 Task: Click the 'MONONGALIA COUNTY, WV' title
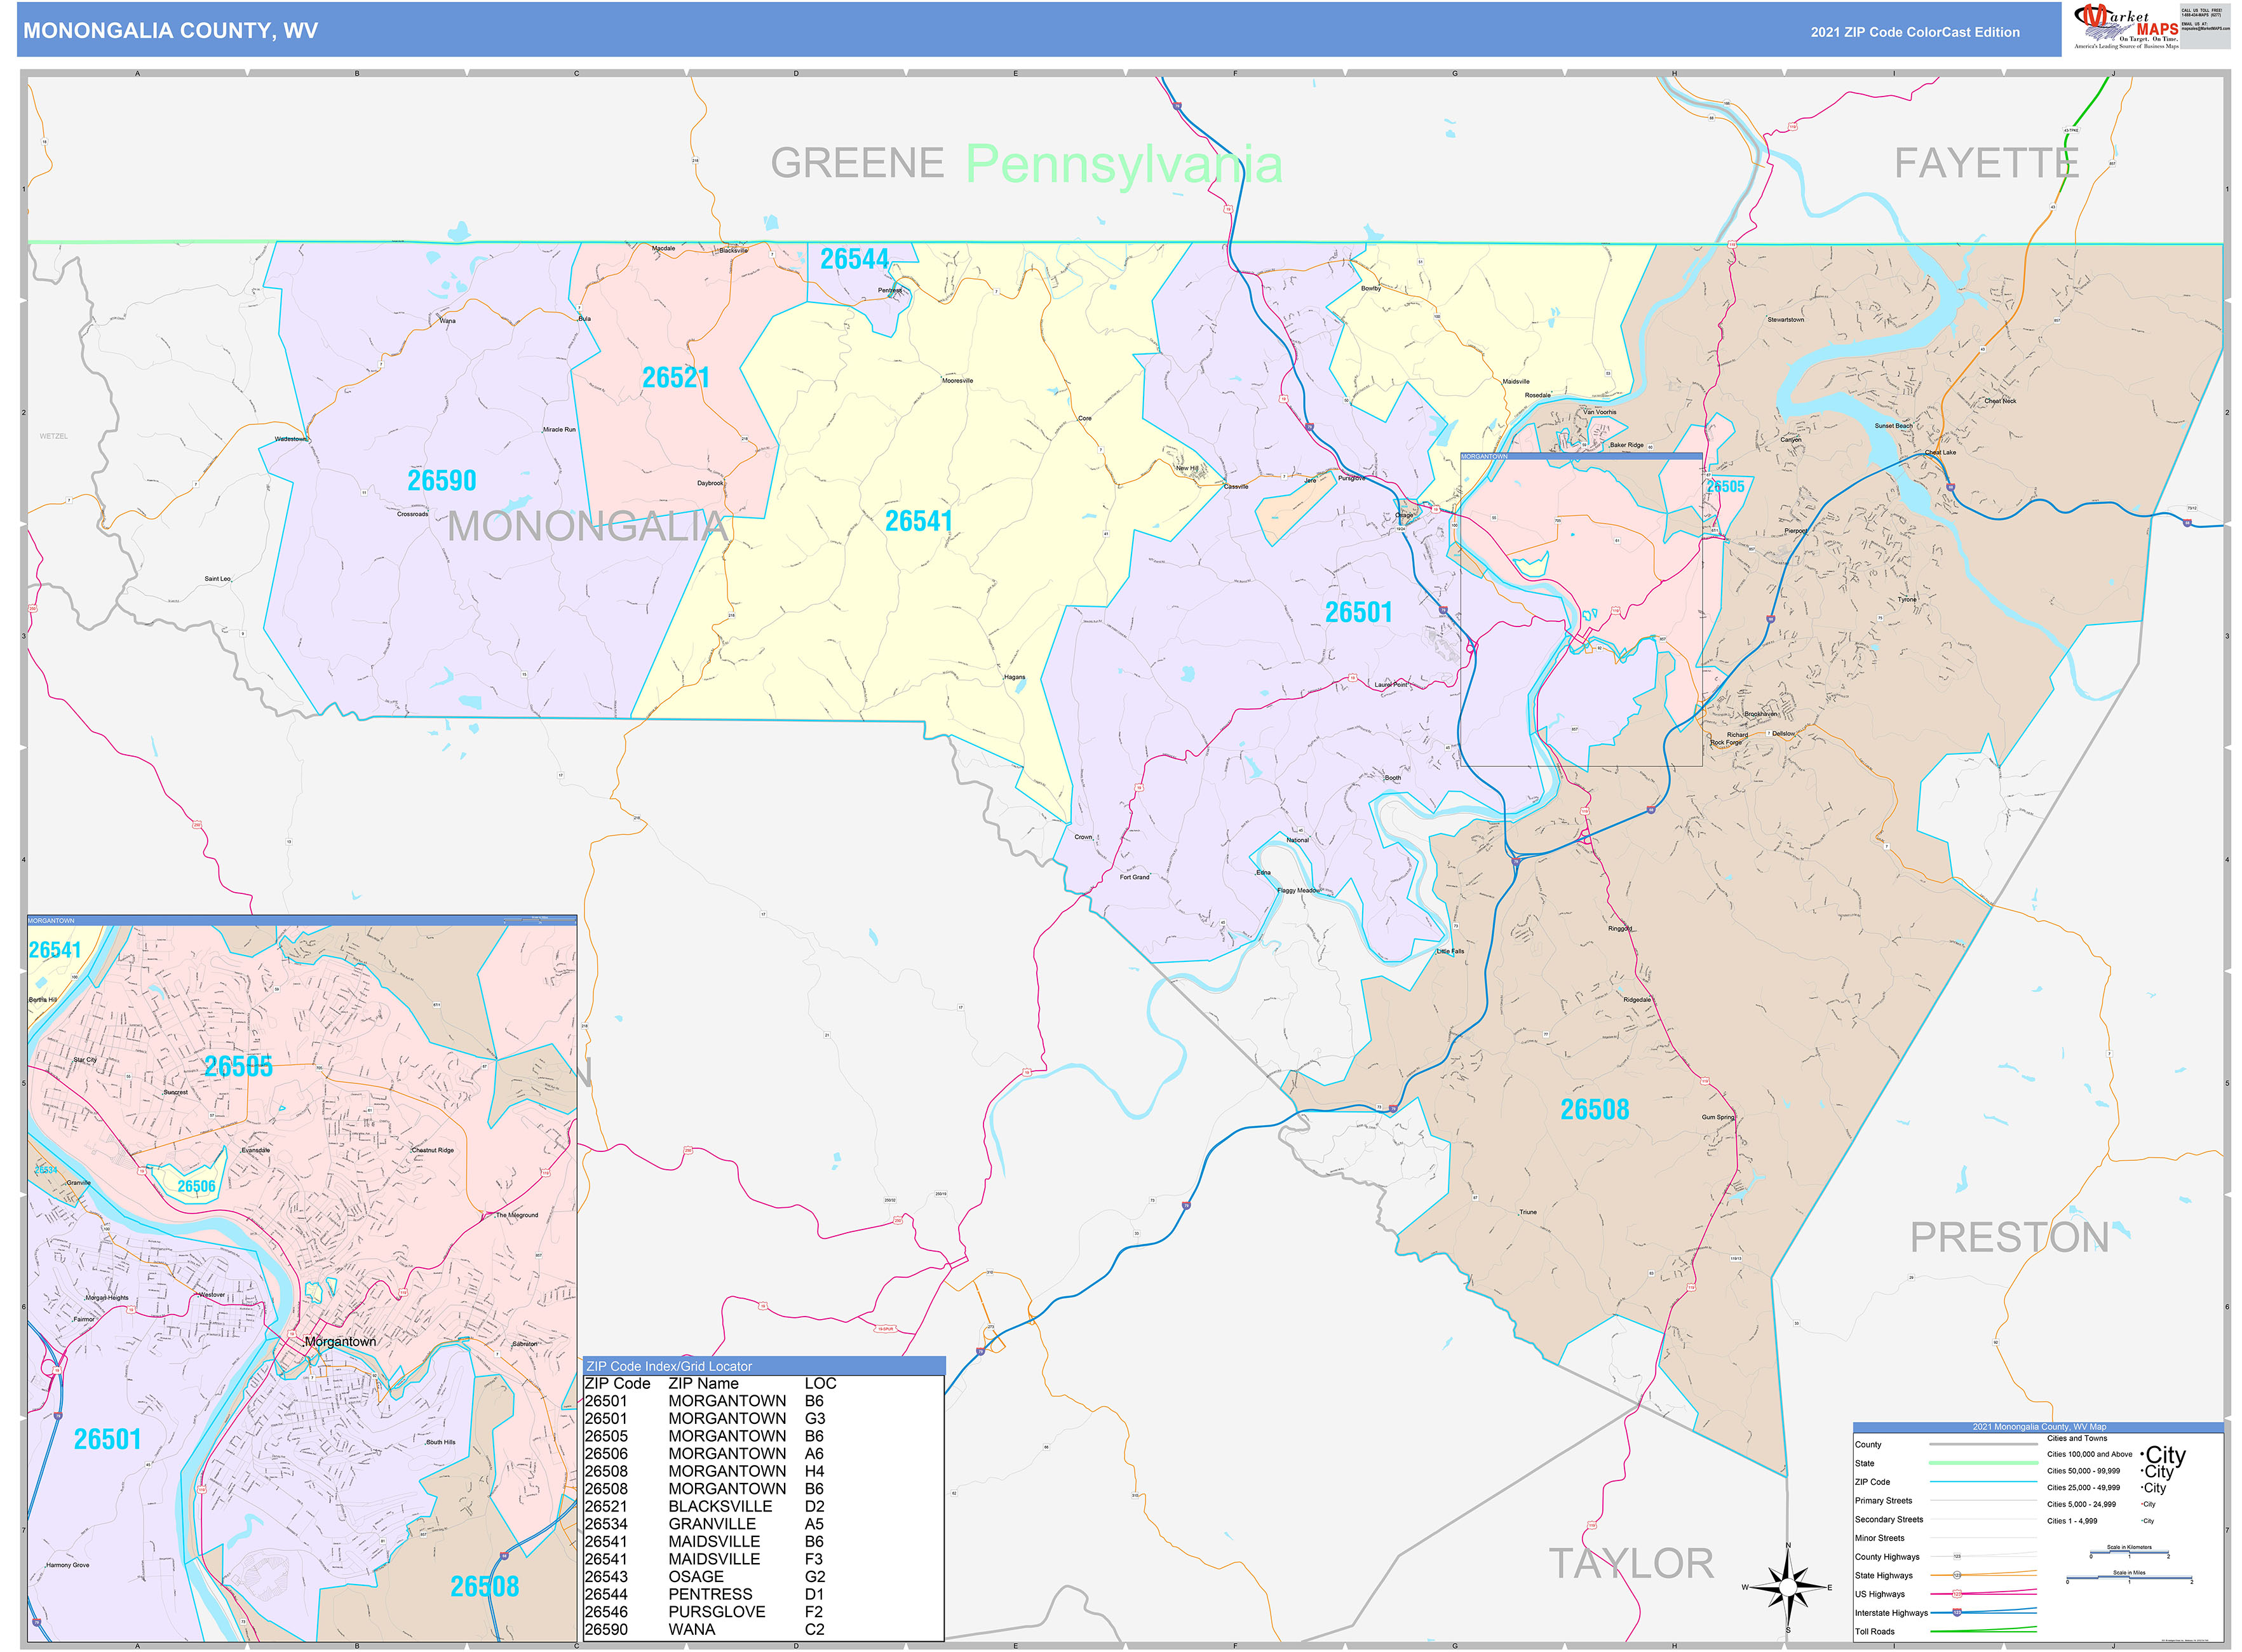(x=171, y=30)
